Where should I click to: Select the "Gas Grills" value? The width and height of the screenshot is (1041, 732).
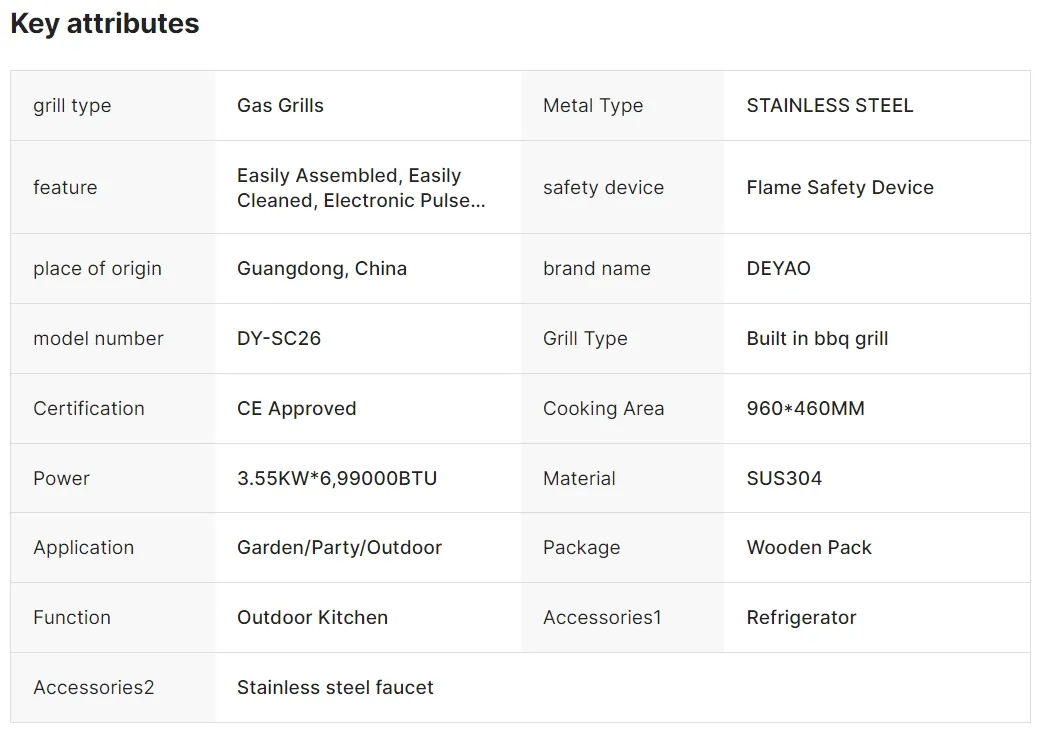tap(280, 106)
